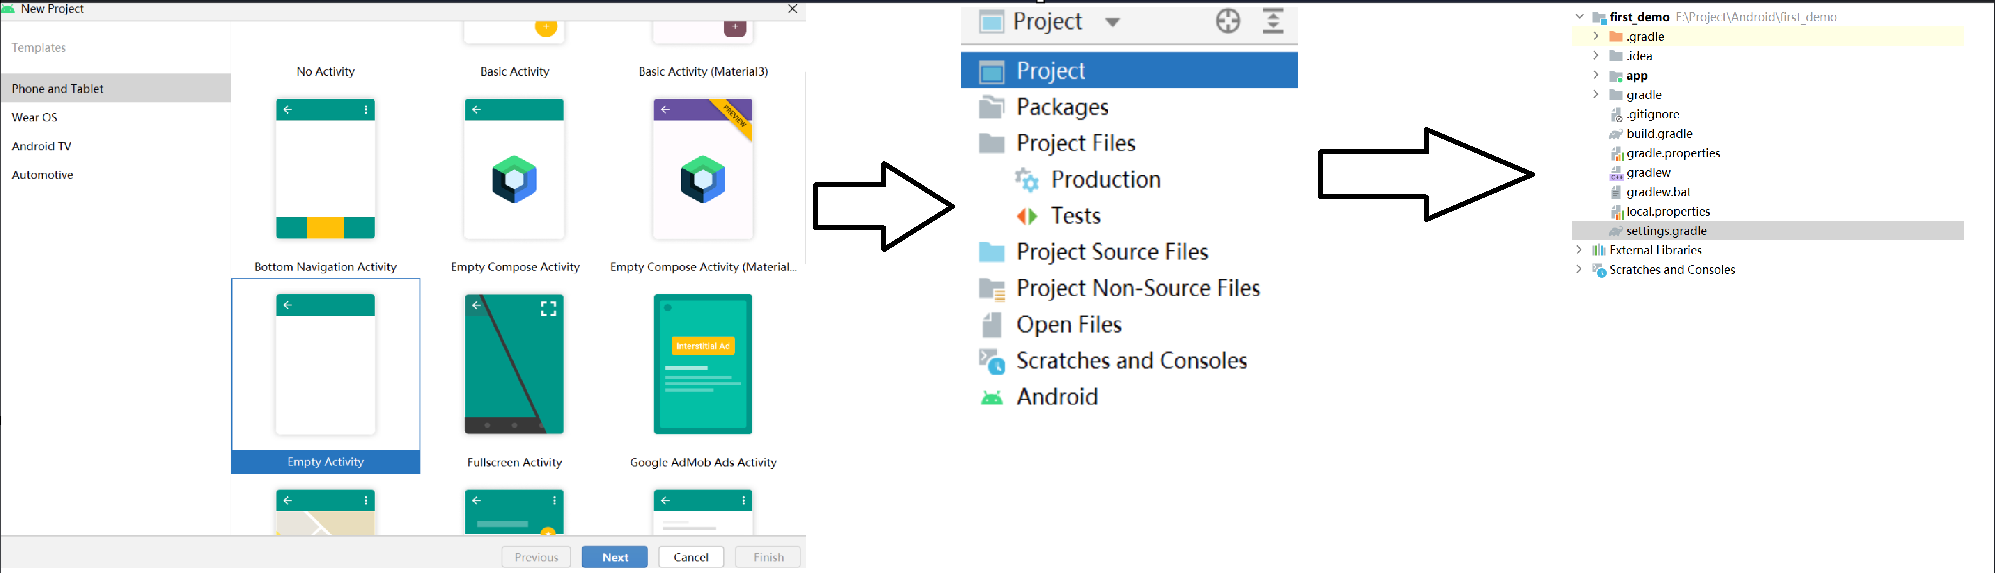Image resolution: width=1995 pixels, height=573 pixels.
Task: Select Empty Compose Activity (Material3) template
Action: [703, 169]
